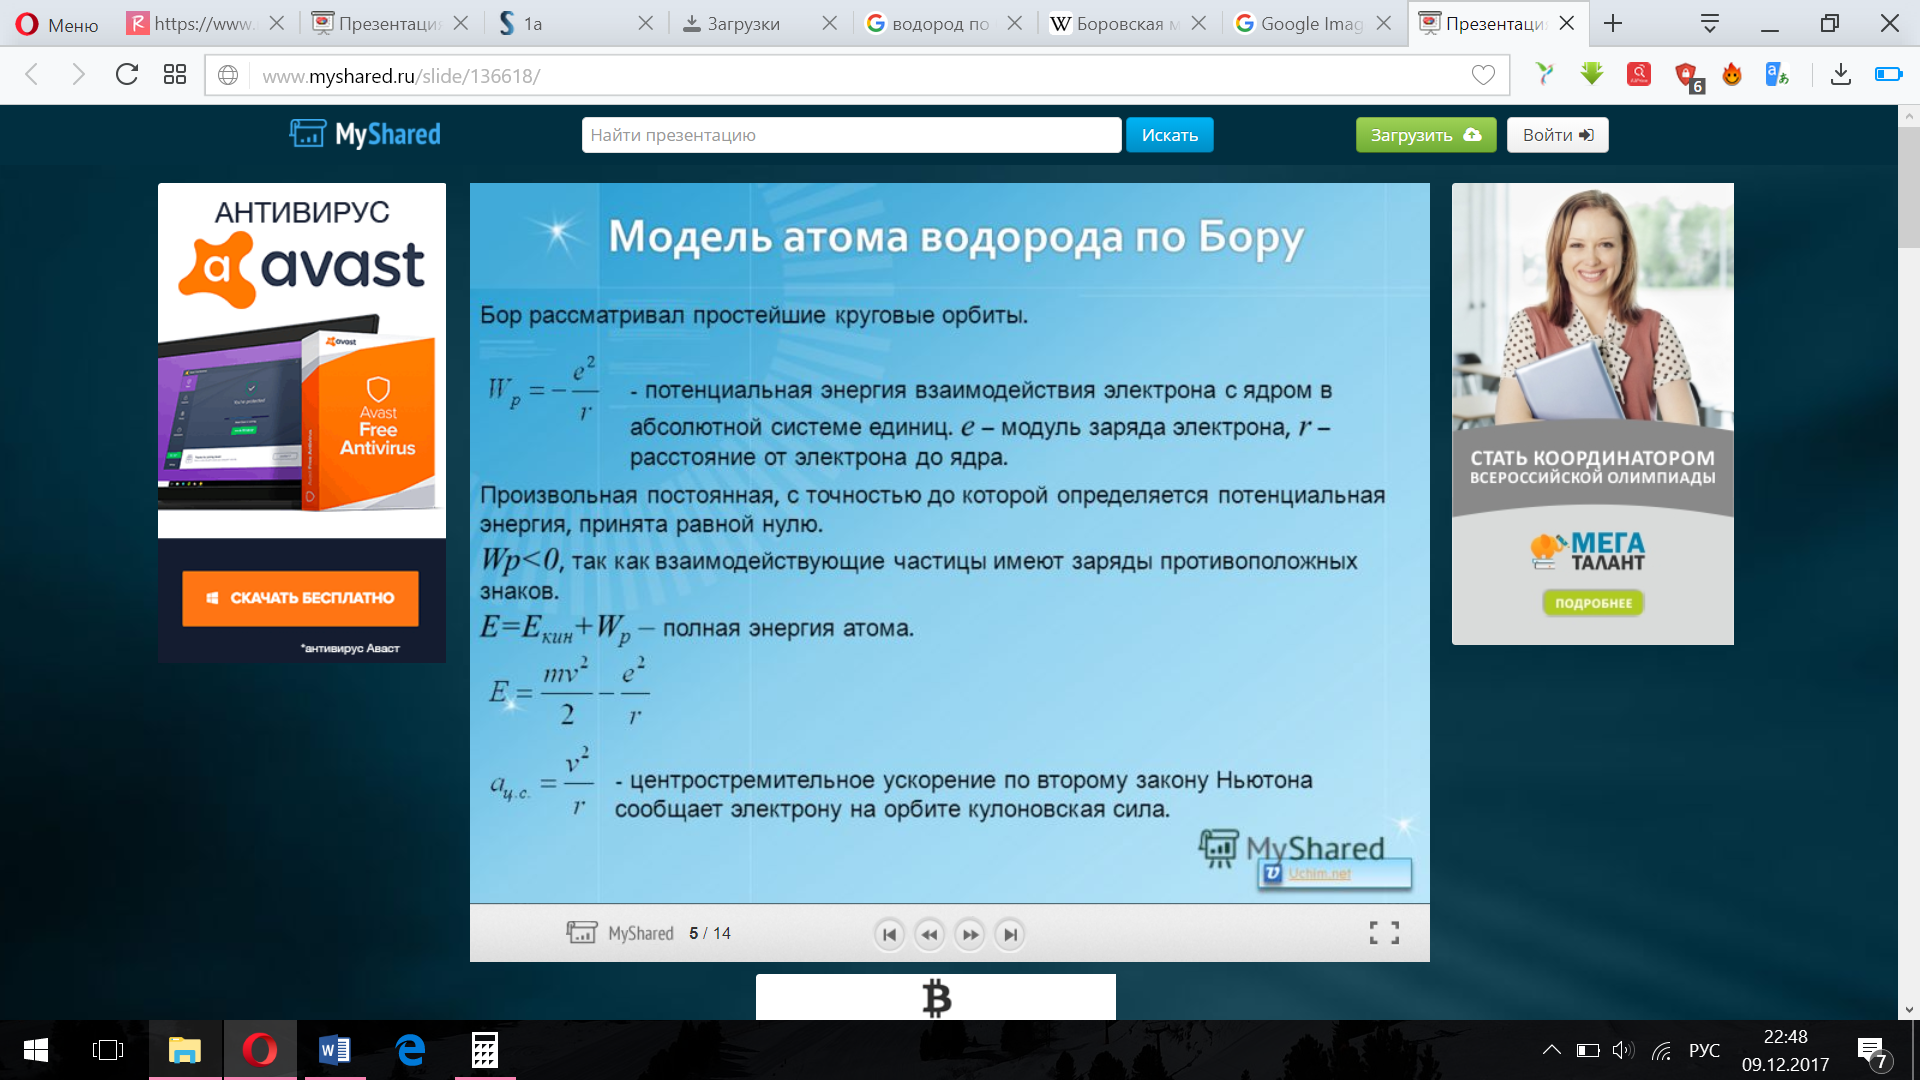
Task: Open slide viewer in fullscreen
Action: (1384, 933)
